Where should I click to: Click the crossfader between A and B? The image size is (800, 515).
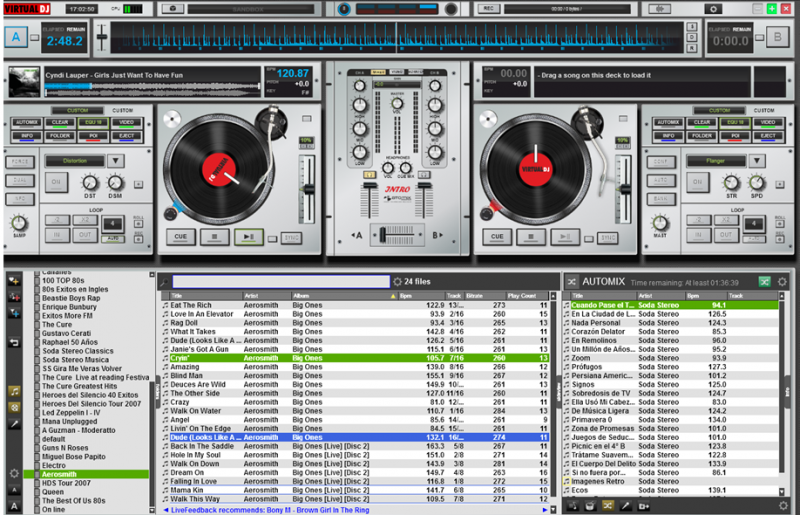coord(397,235)
